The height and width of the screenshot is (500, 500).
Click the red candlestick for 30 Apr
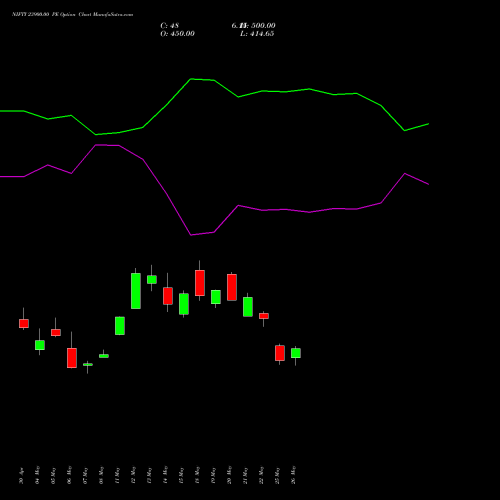(x=24, y=323)
